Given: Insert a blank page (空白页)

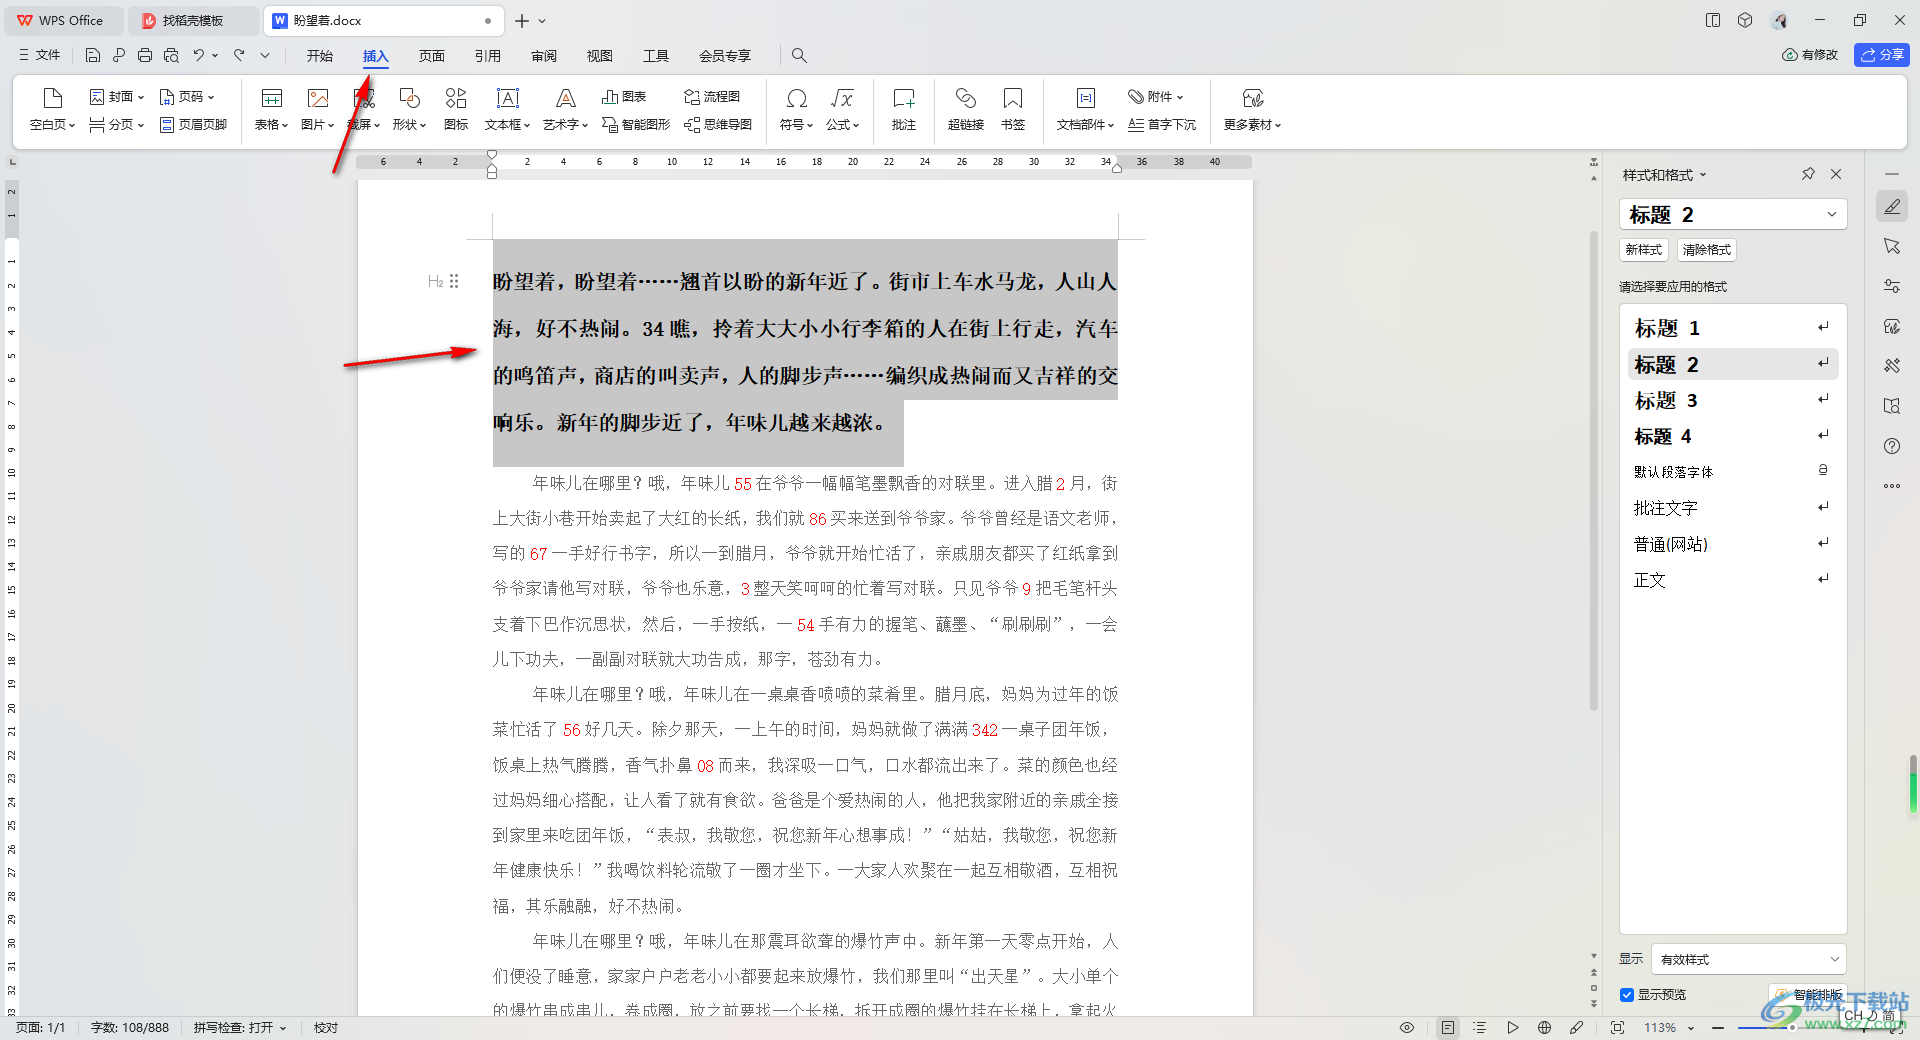Looking at the screenshot, I should click(x=52, y=109).
